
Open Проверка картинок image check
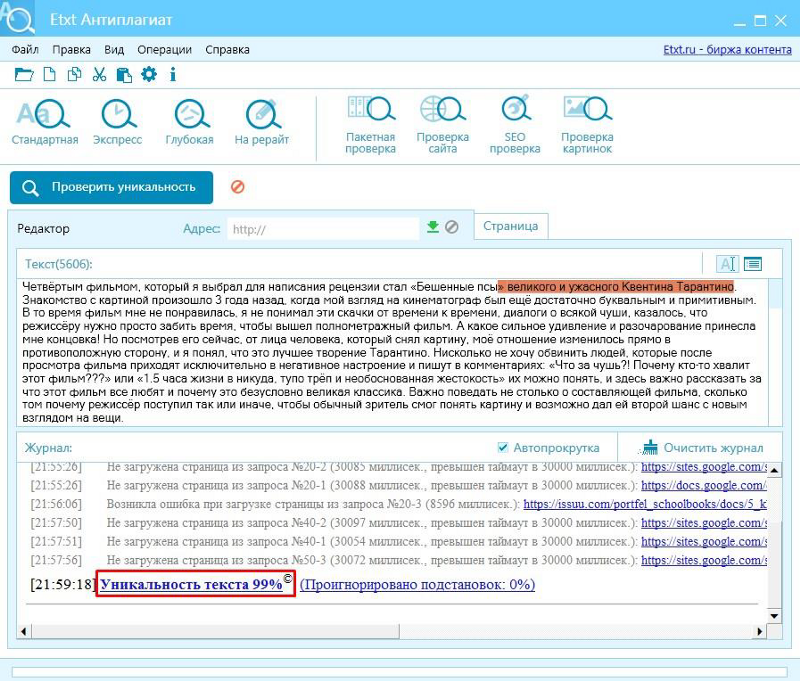pyautogui.click(x=587, y=125)
